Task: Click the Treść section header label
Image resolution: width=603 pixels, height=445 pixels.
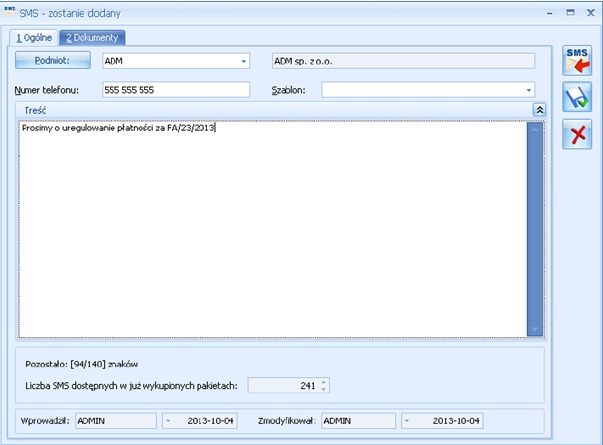Action: pos(35,110)
